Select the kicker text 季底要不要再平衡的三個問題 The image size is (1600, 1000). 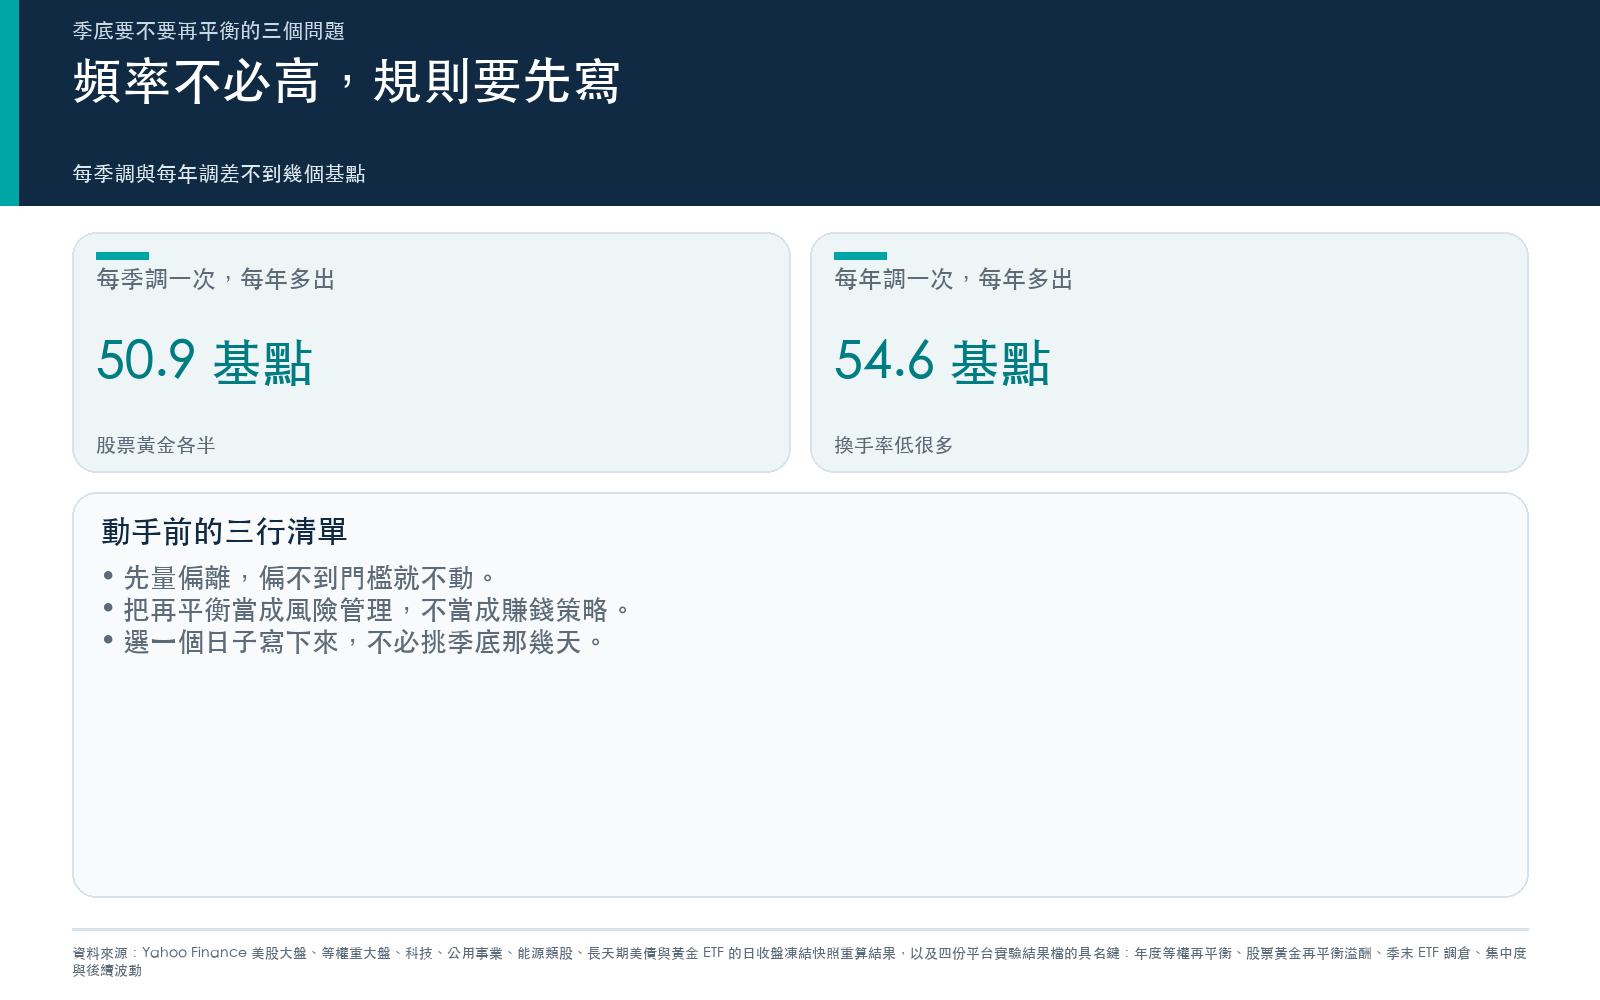pos(208,31)
